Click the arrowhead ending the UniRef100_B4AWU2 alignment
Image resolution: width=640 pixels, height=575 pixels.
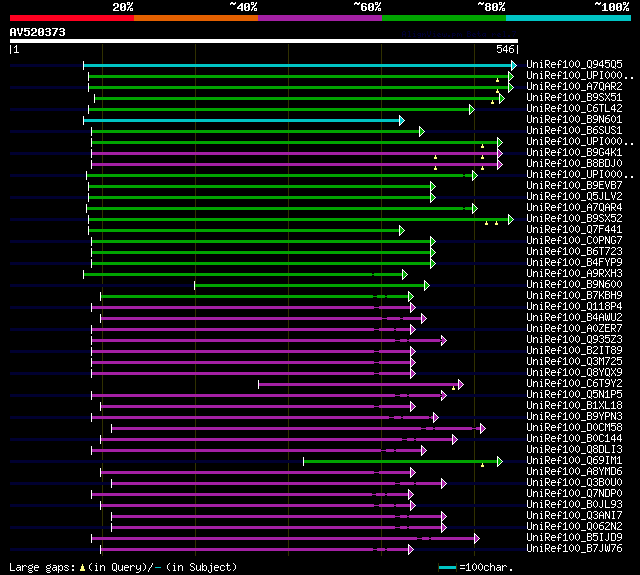coord(424,318)
